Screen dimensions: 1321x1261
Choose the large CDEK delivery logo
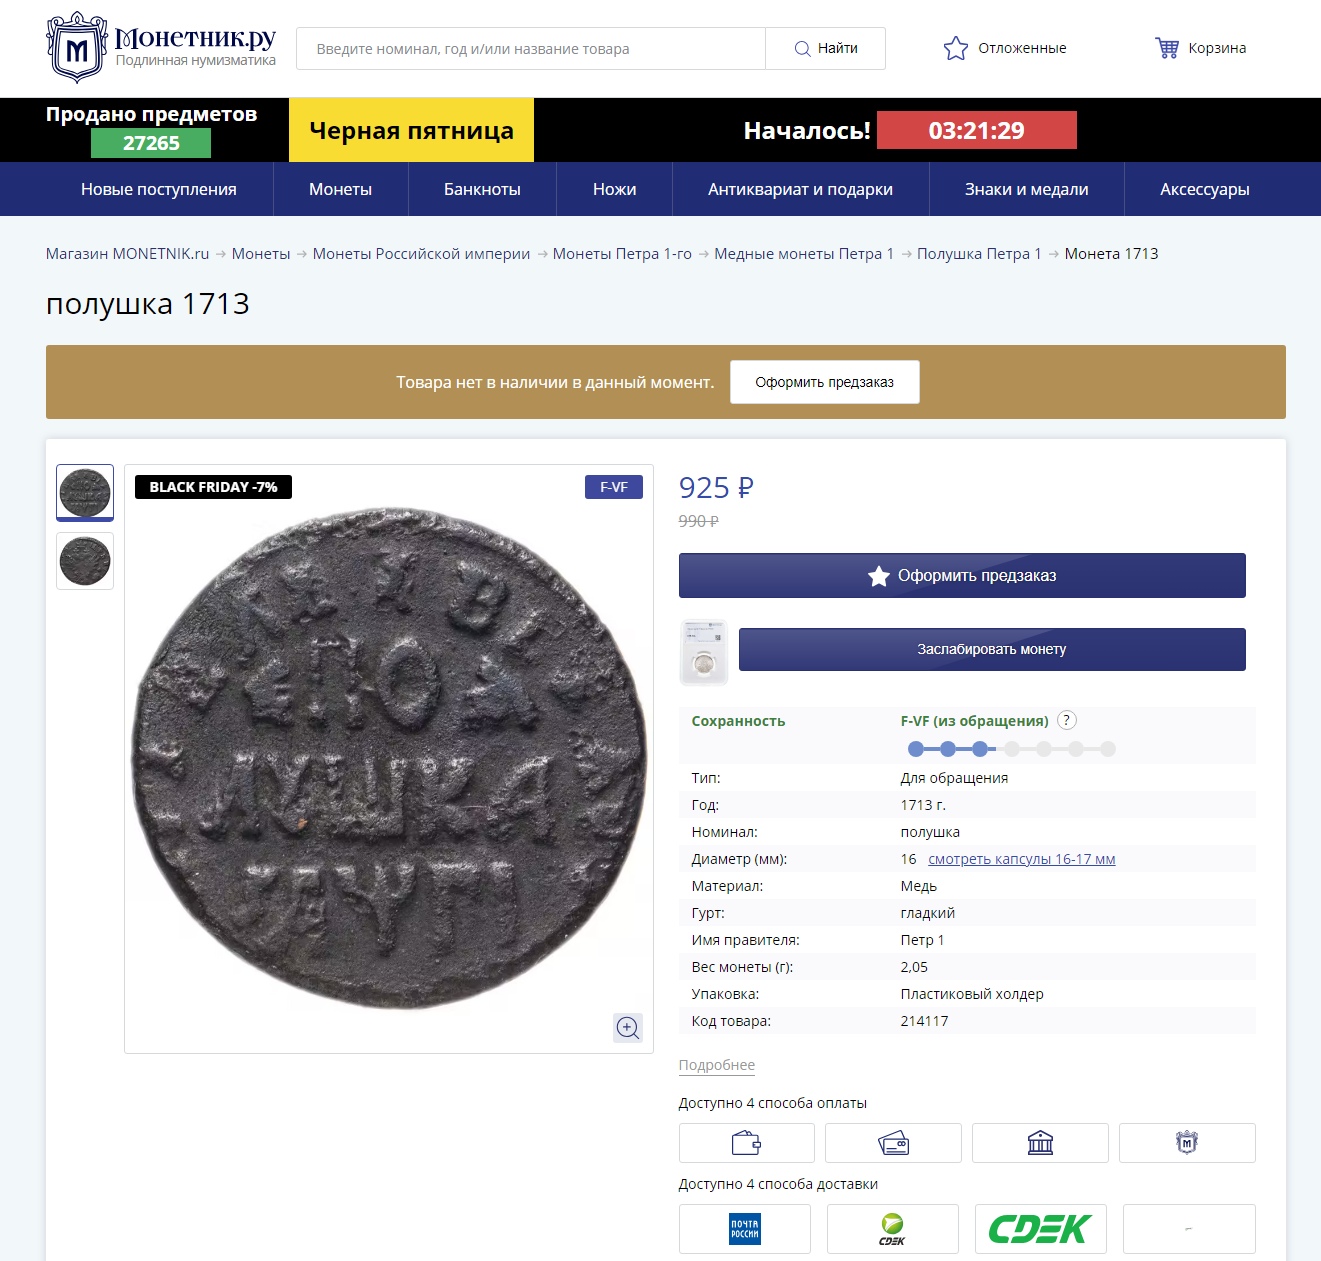tap(1040, 1229)
